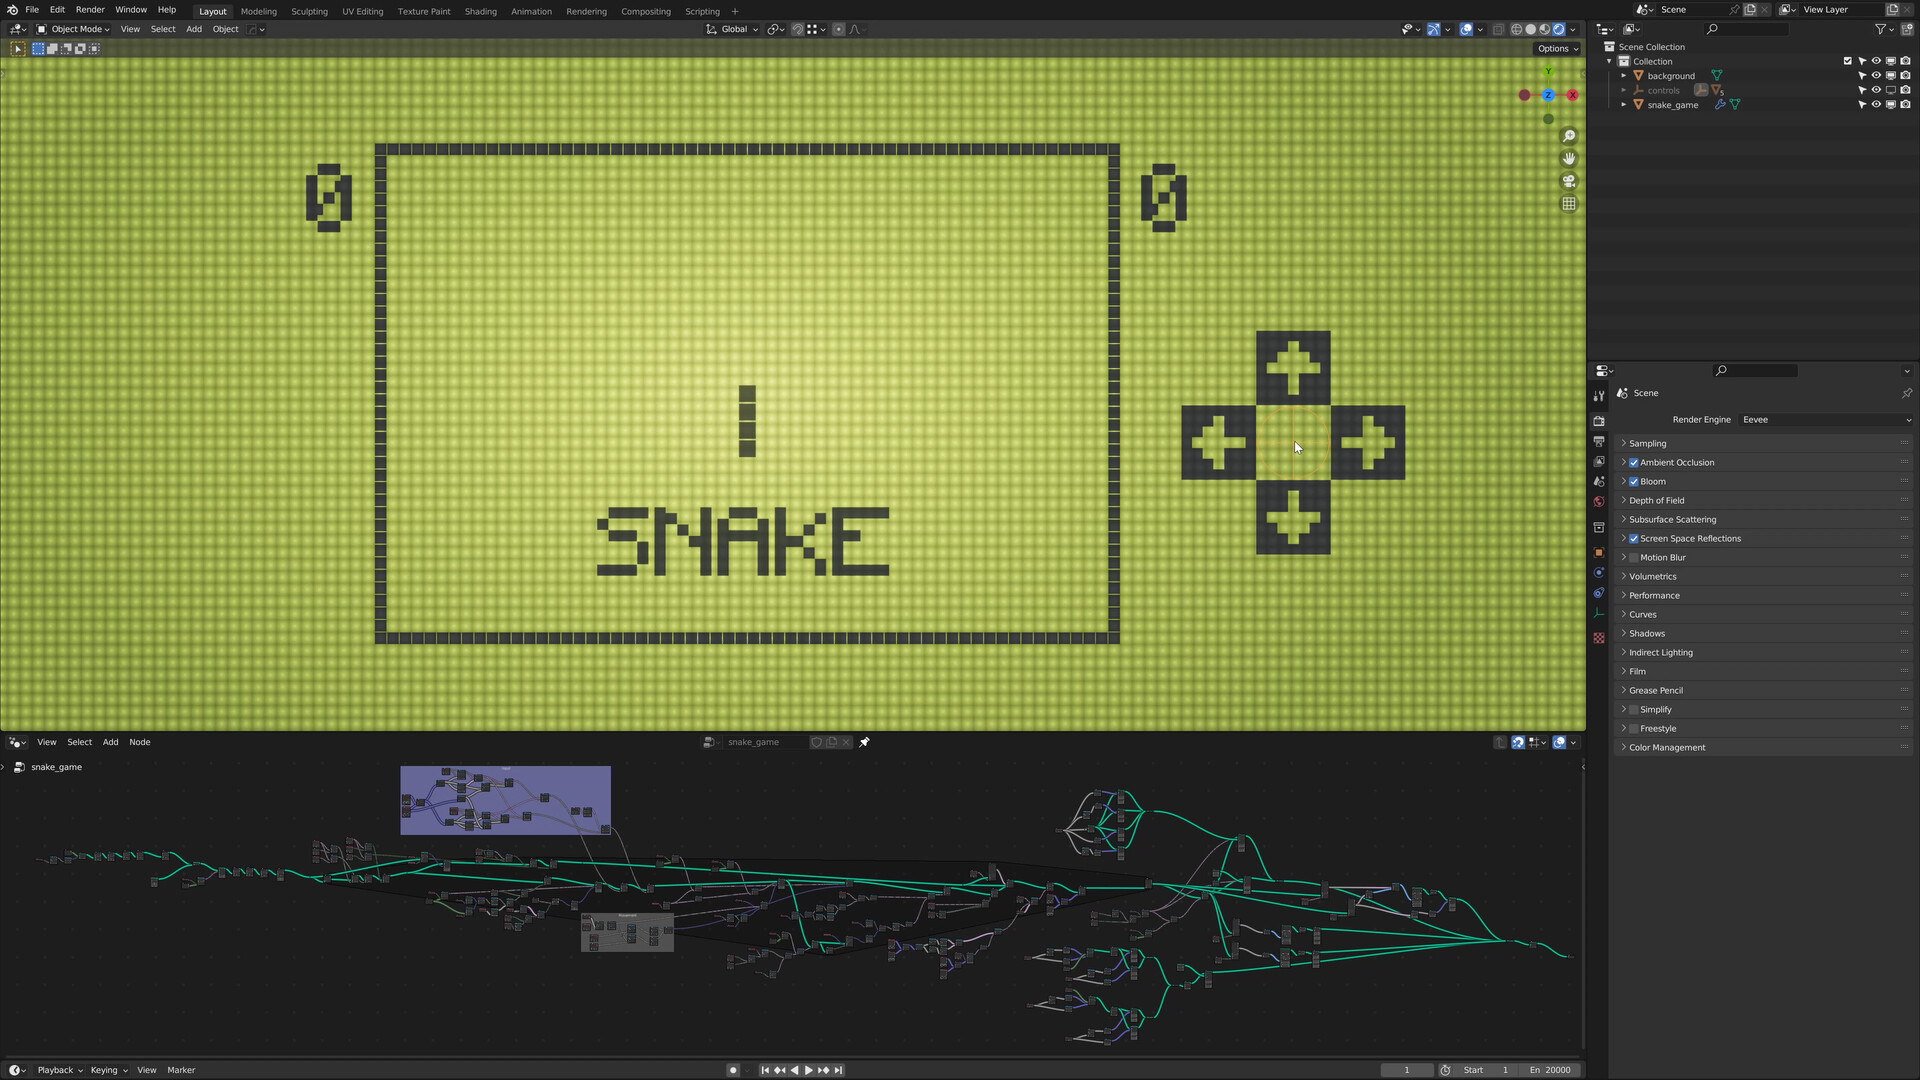The image size is (1920, 1080).
Task: Open the World Properties tab
Action: pyautogui.click(x=1599, y=500)
